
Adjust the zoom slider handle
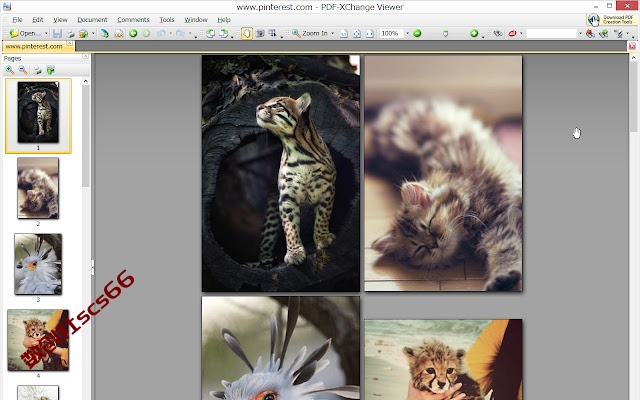(x=445, y=33)
